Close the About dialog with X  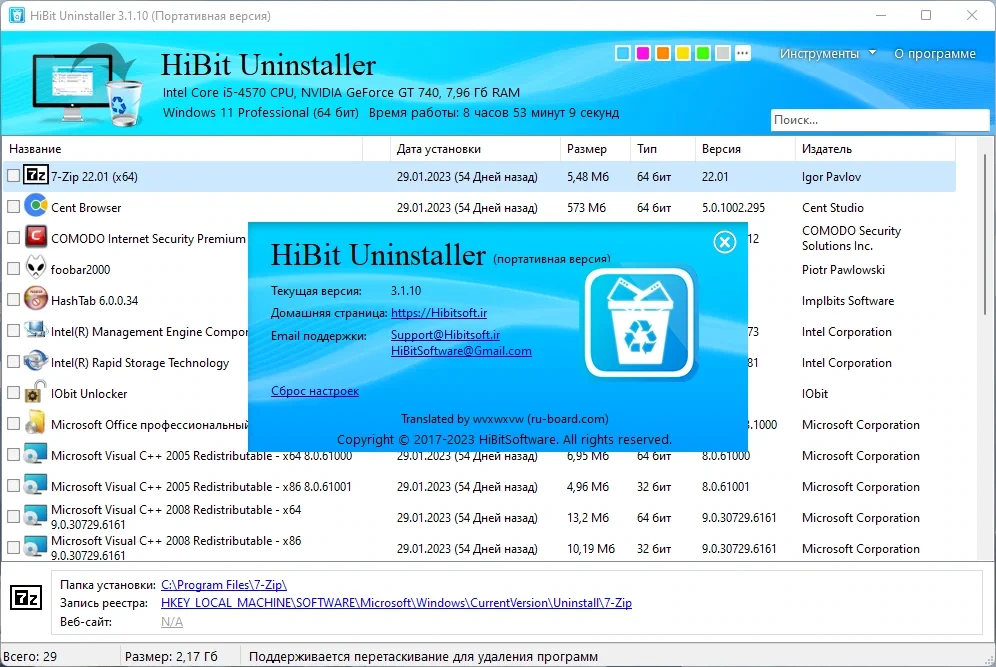(725, 241)
